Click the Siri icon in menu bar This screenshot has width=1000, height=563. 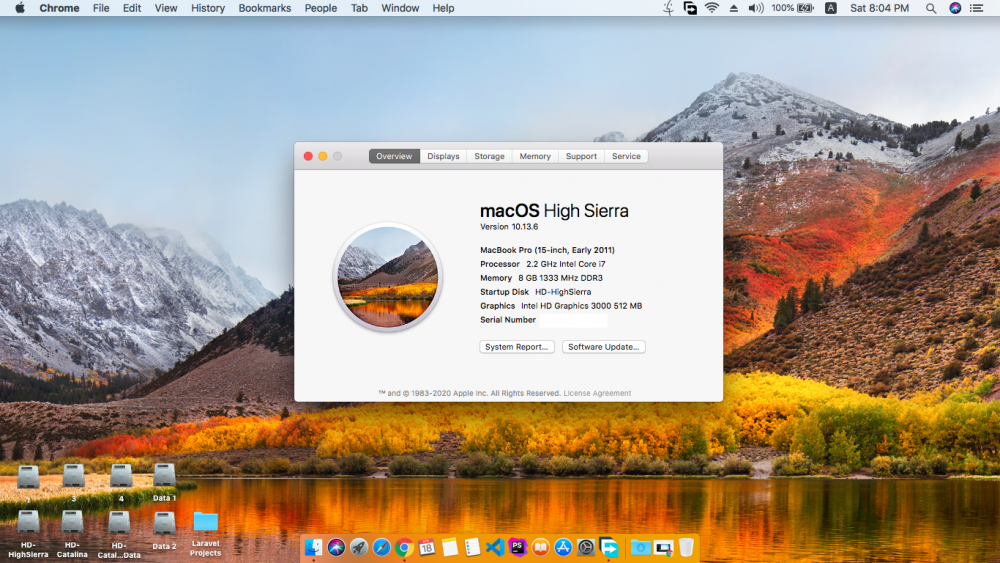coord(955,8)
